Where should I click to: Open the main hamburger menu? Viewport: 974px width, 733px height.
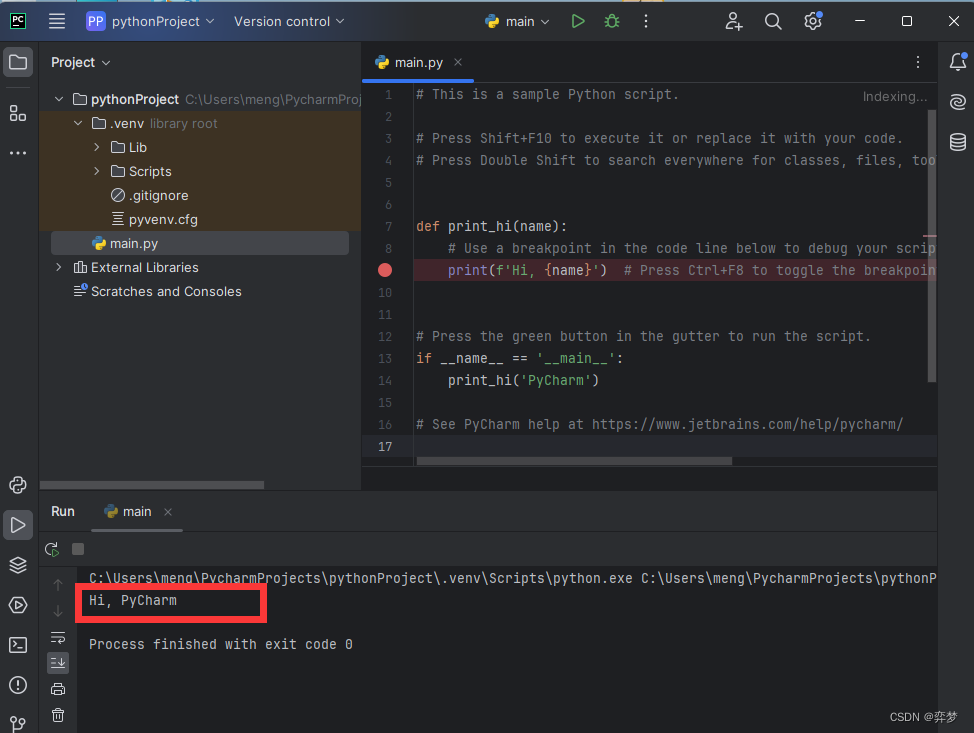(57, 21)
